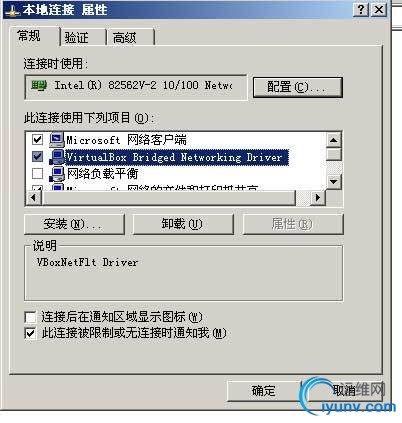
Task: Click the list's scroll down arrow
Action: [333, 182]
